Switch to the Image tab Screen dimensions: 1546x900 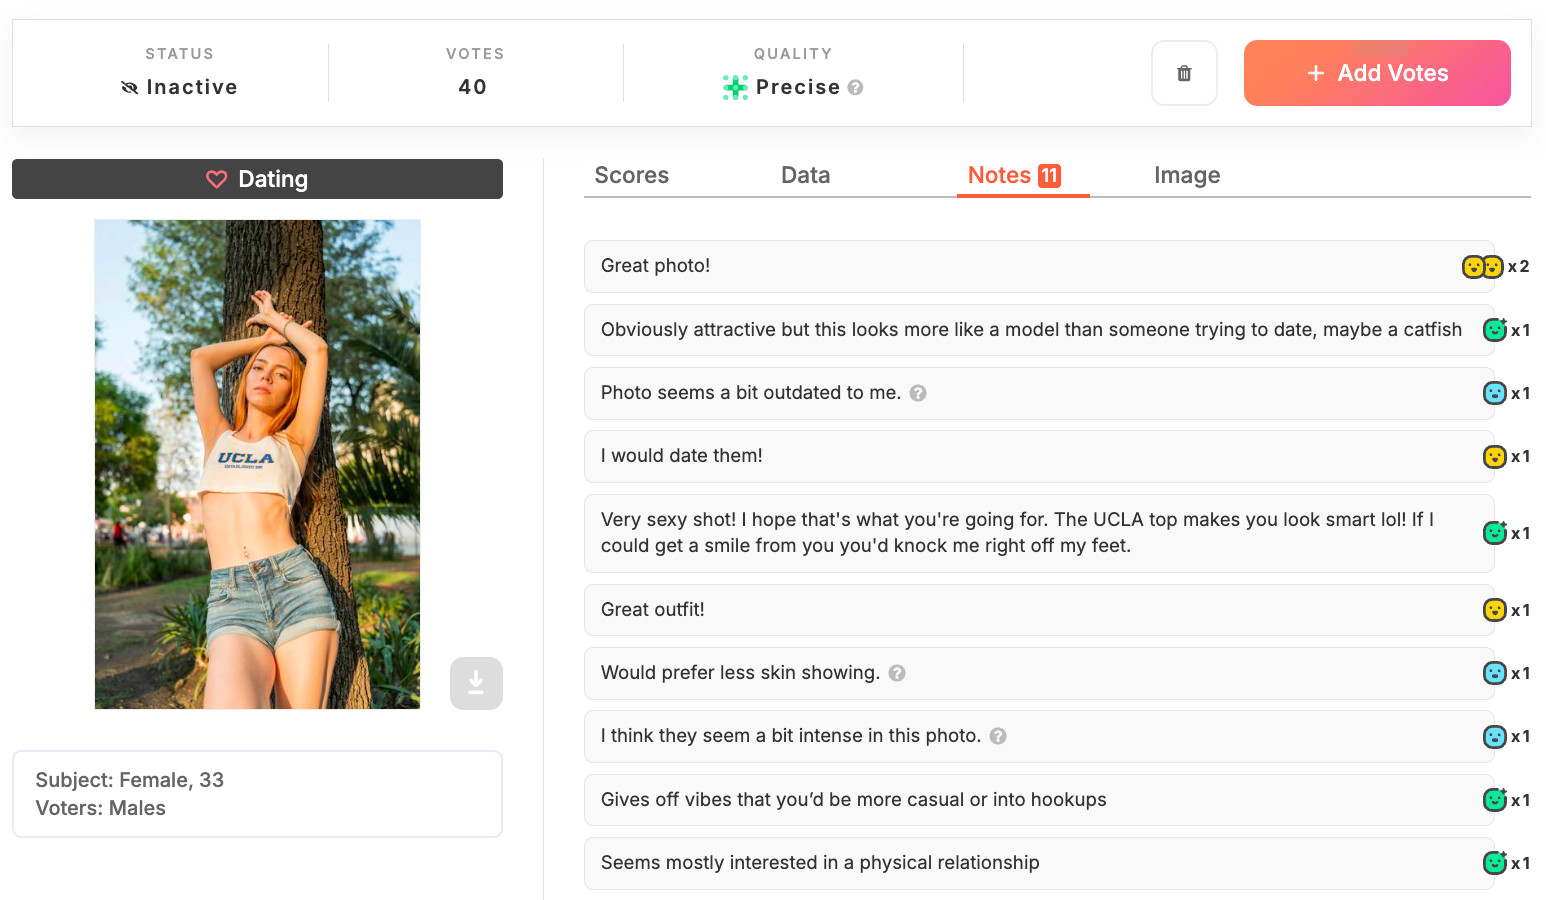pyautogui.click(x=1187, y=175)
